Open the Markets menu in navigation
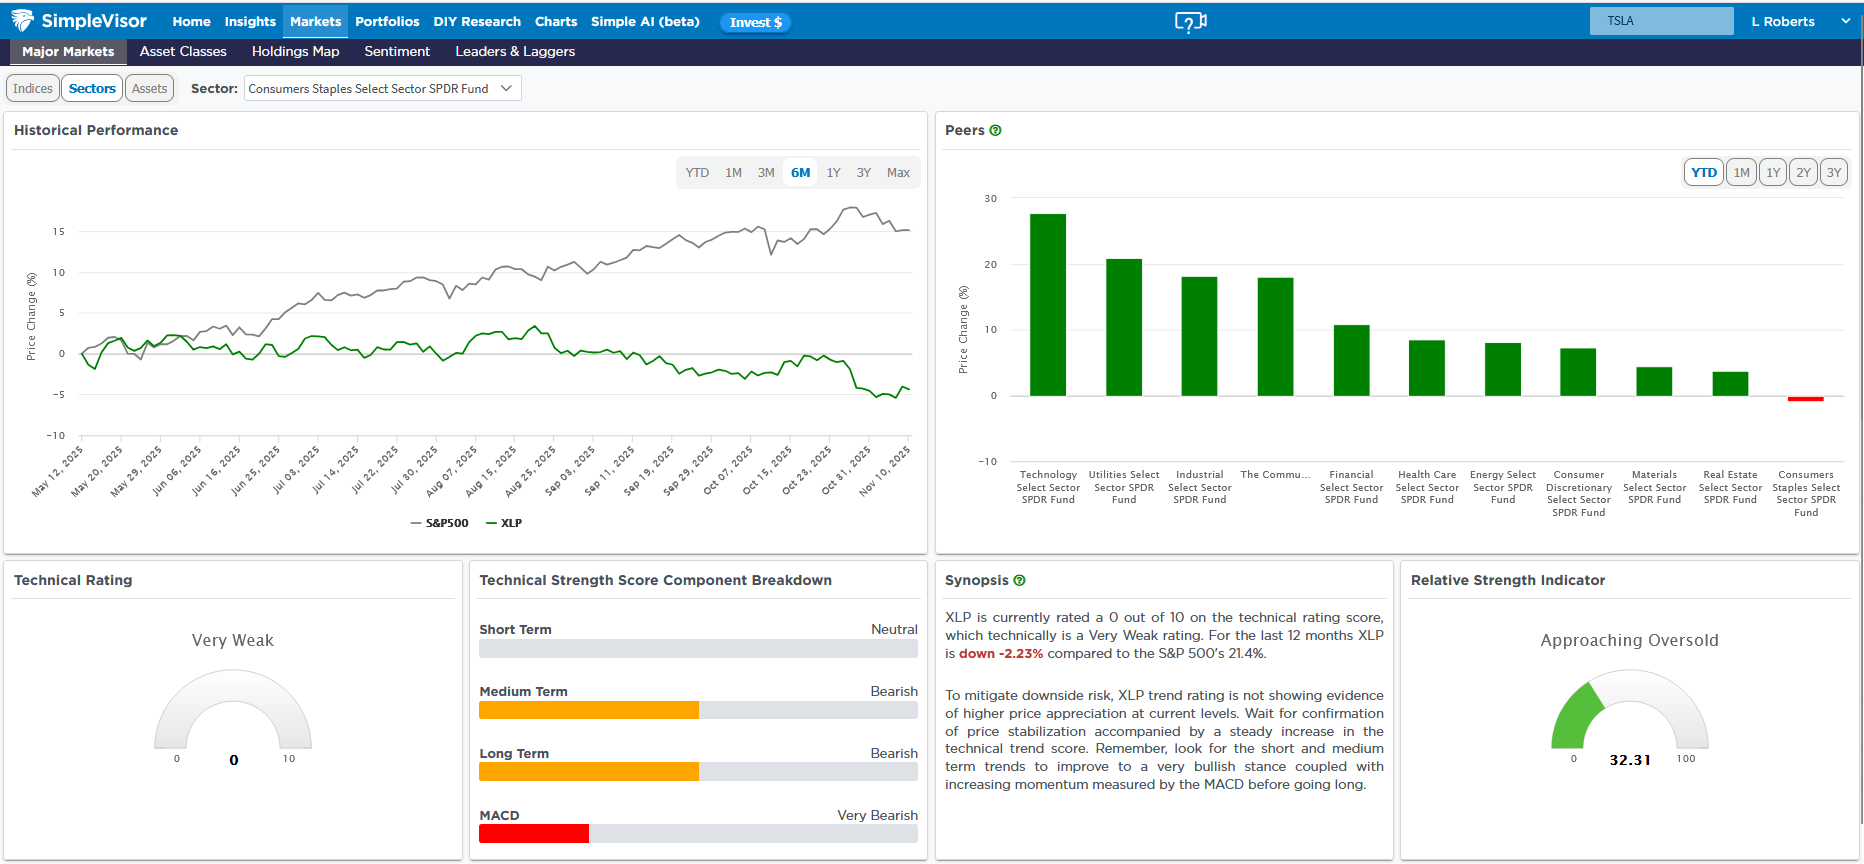The width and height of the screenshot is (1864, 864). click(x=315, y=21)
